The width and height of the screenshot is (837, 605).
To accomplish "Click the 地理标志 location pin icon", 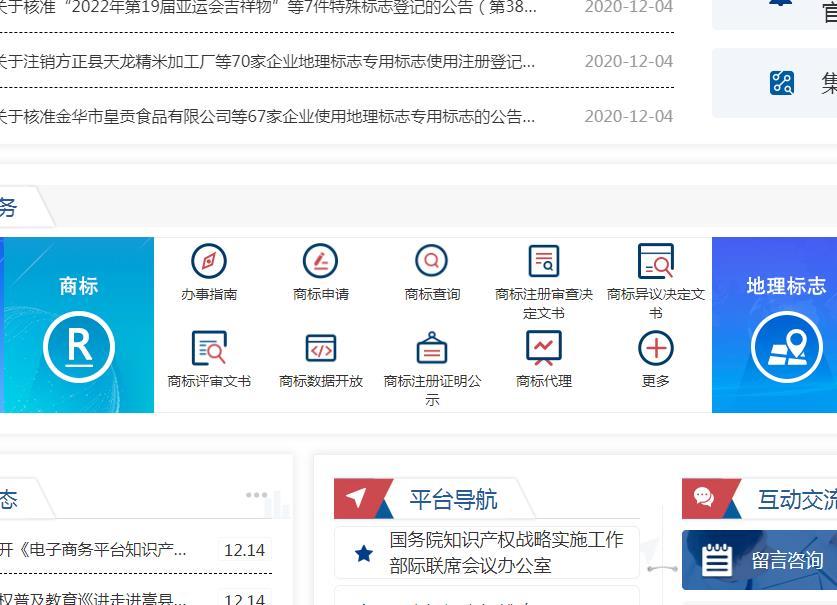I will coord(787,348).
